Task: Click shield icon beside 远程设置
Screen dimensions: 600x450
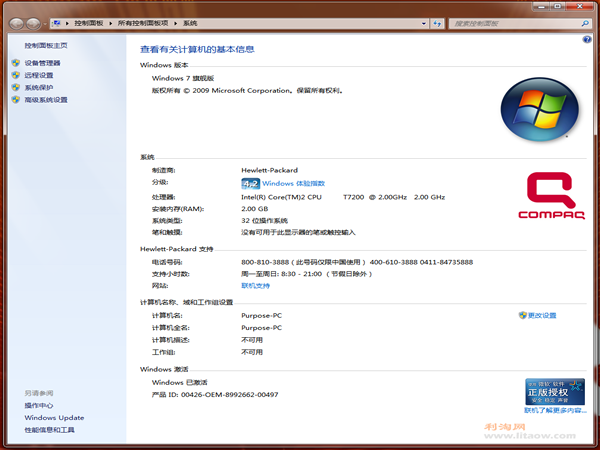Action: pos(16,75)
